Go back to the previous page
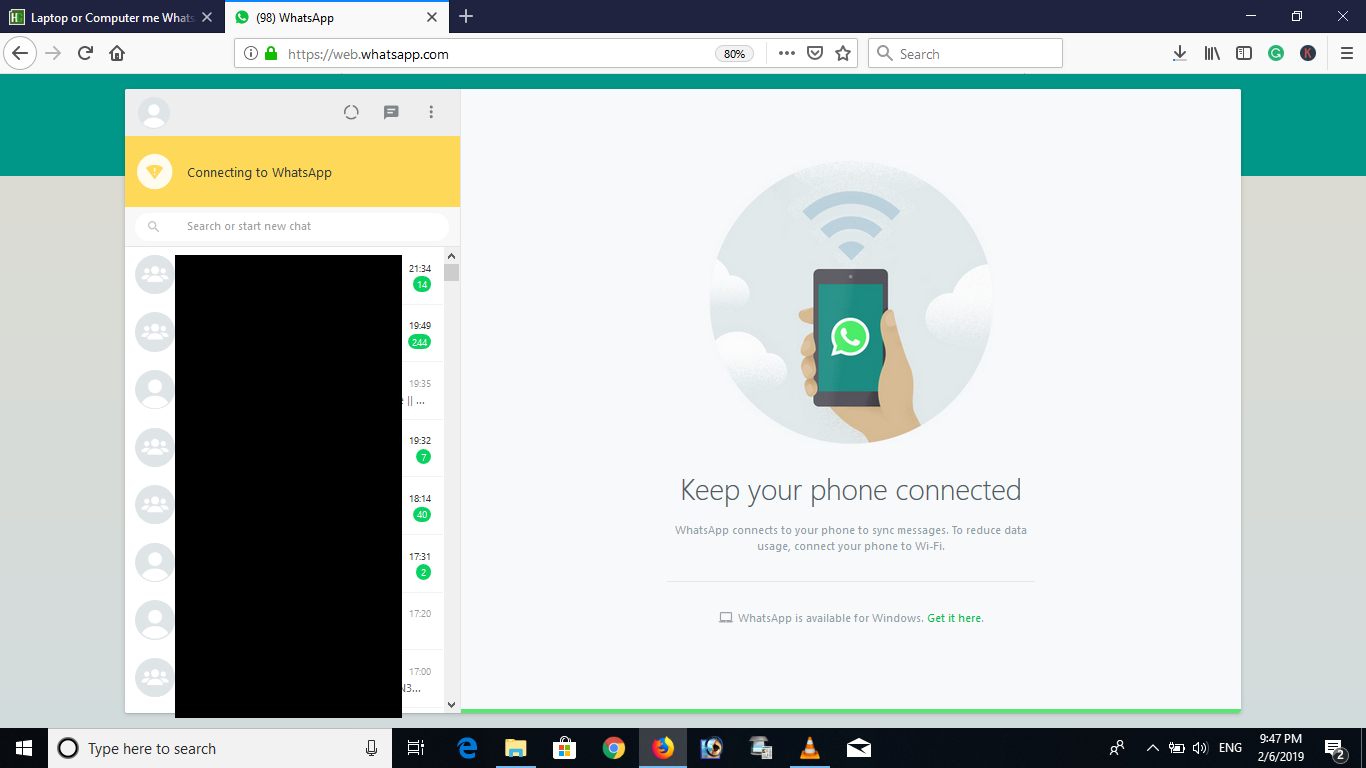This screenshot has height=768, width=1366. pyautogui.click(x=20, y=53)
